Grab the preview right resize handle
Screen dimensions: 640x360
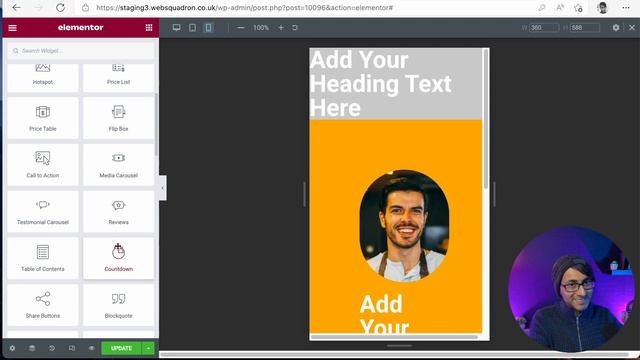[x=494, y=194]
